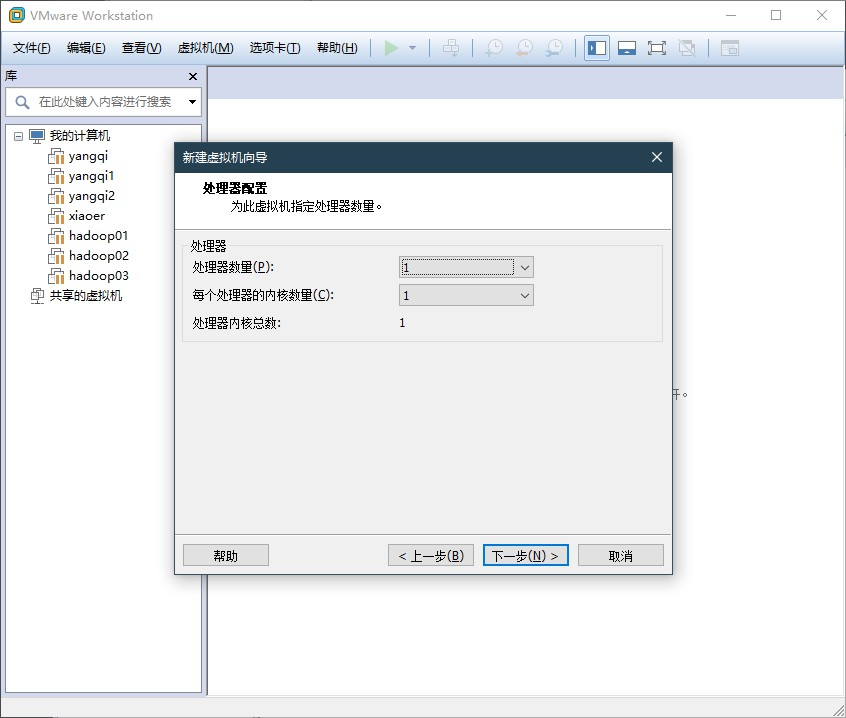Close the library panel with X
This screenshot has width=846, height=718.
click(193, 77)
